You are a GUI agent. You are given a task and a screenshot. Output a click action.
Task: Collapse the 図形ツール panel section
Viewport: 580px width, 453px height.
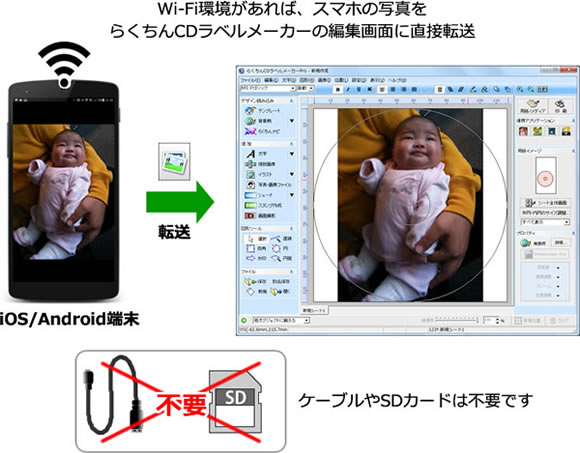291,229
